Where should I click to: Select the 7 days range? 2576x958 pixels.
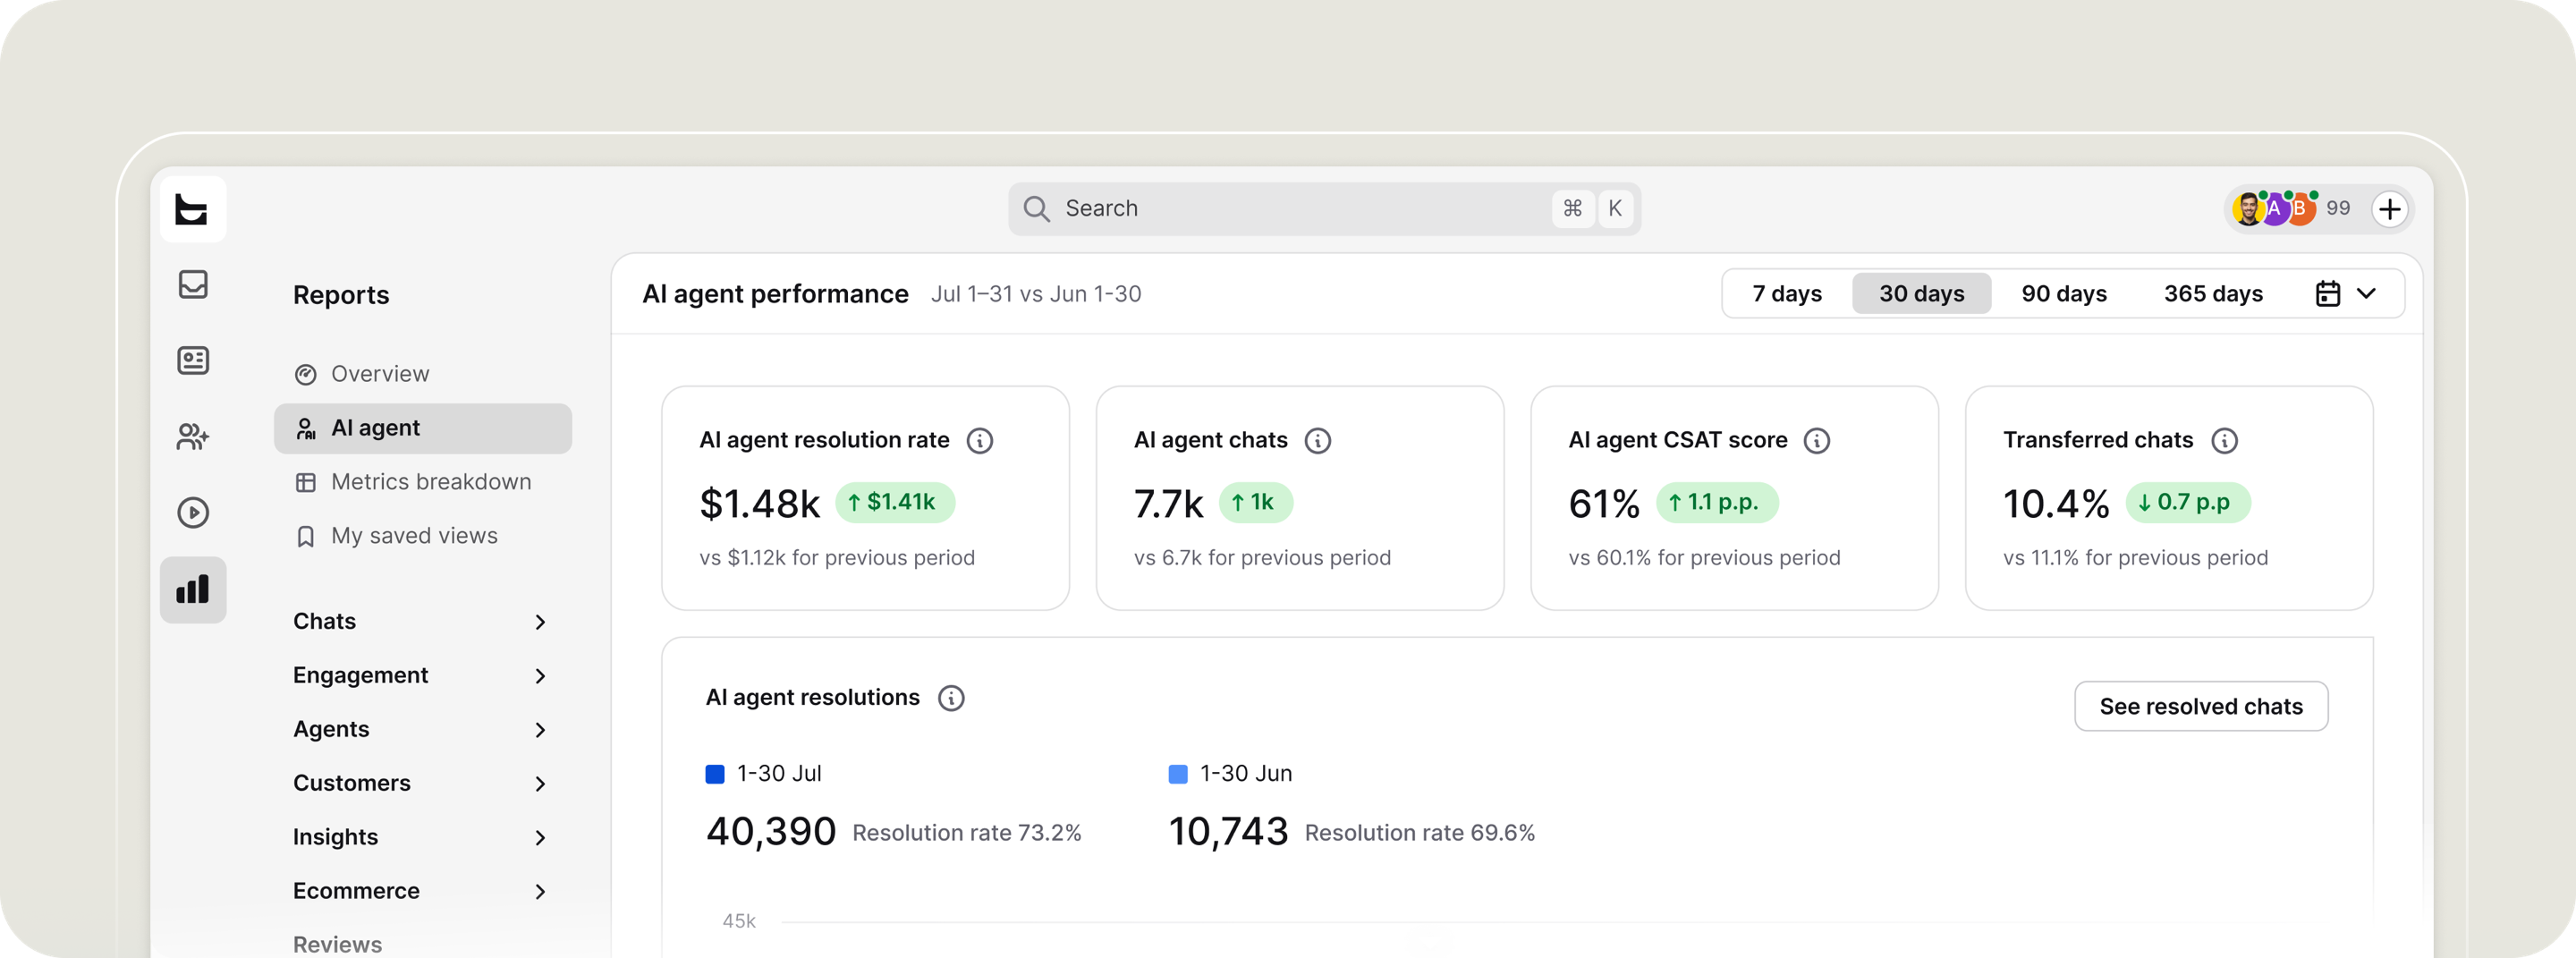[1787, 294]
